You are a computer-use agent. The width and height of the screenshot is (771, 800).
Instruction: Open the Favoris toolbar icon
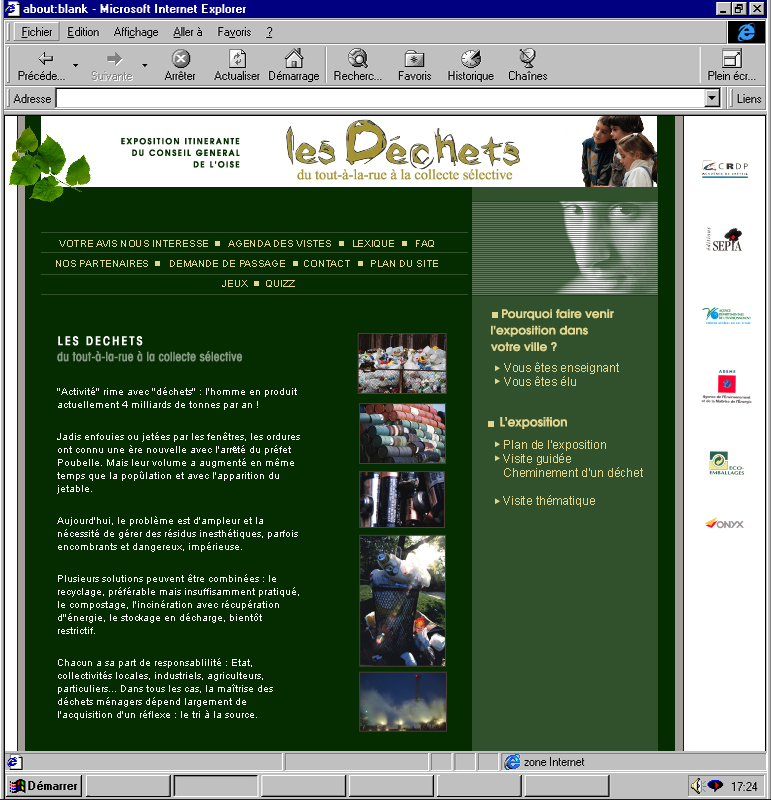point(414,59)
